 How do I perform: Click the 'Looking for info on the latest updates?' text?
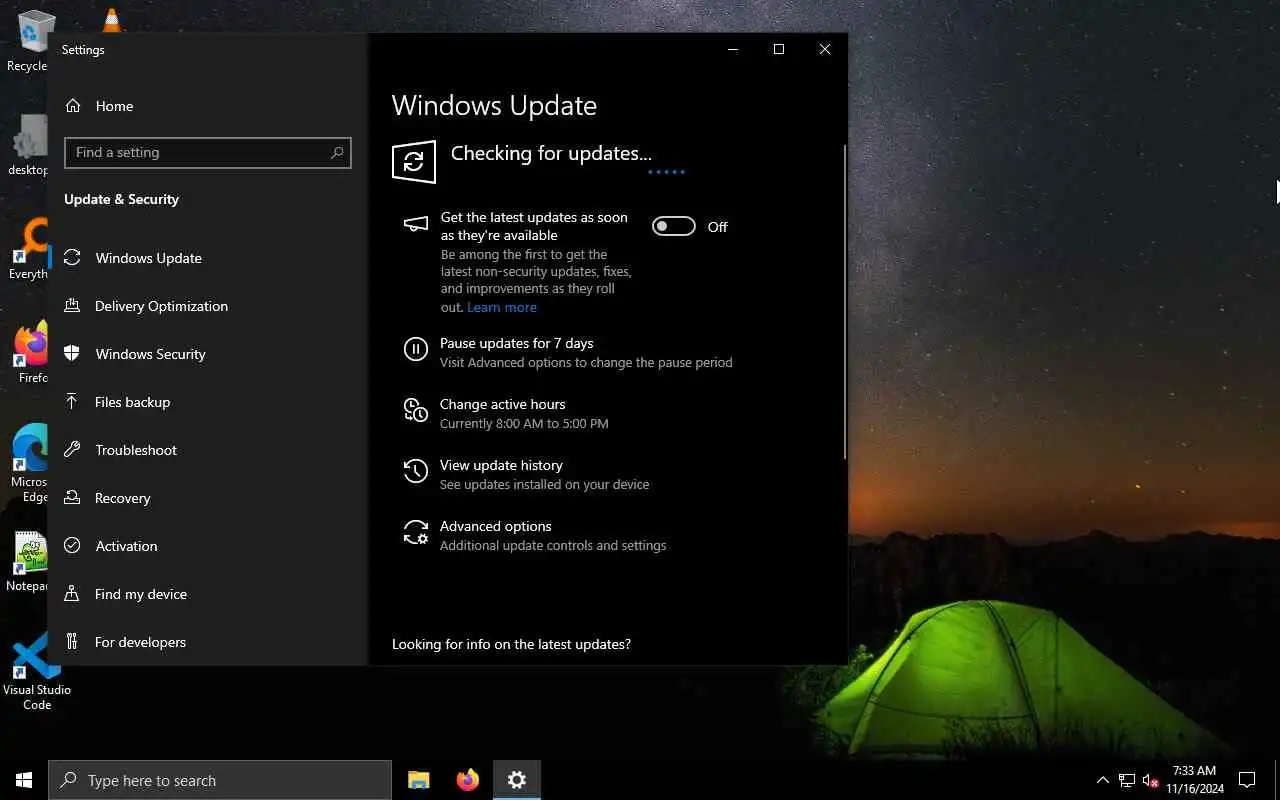pos(511,644)
